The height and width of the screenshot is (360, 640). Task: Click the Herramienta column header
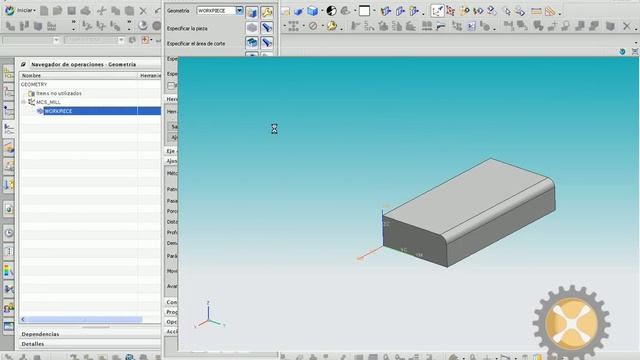click(150, 76)
